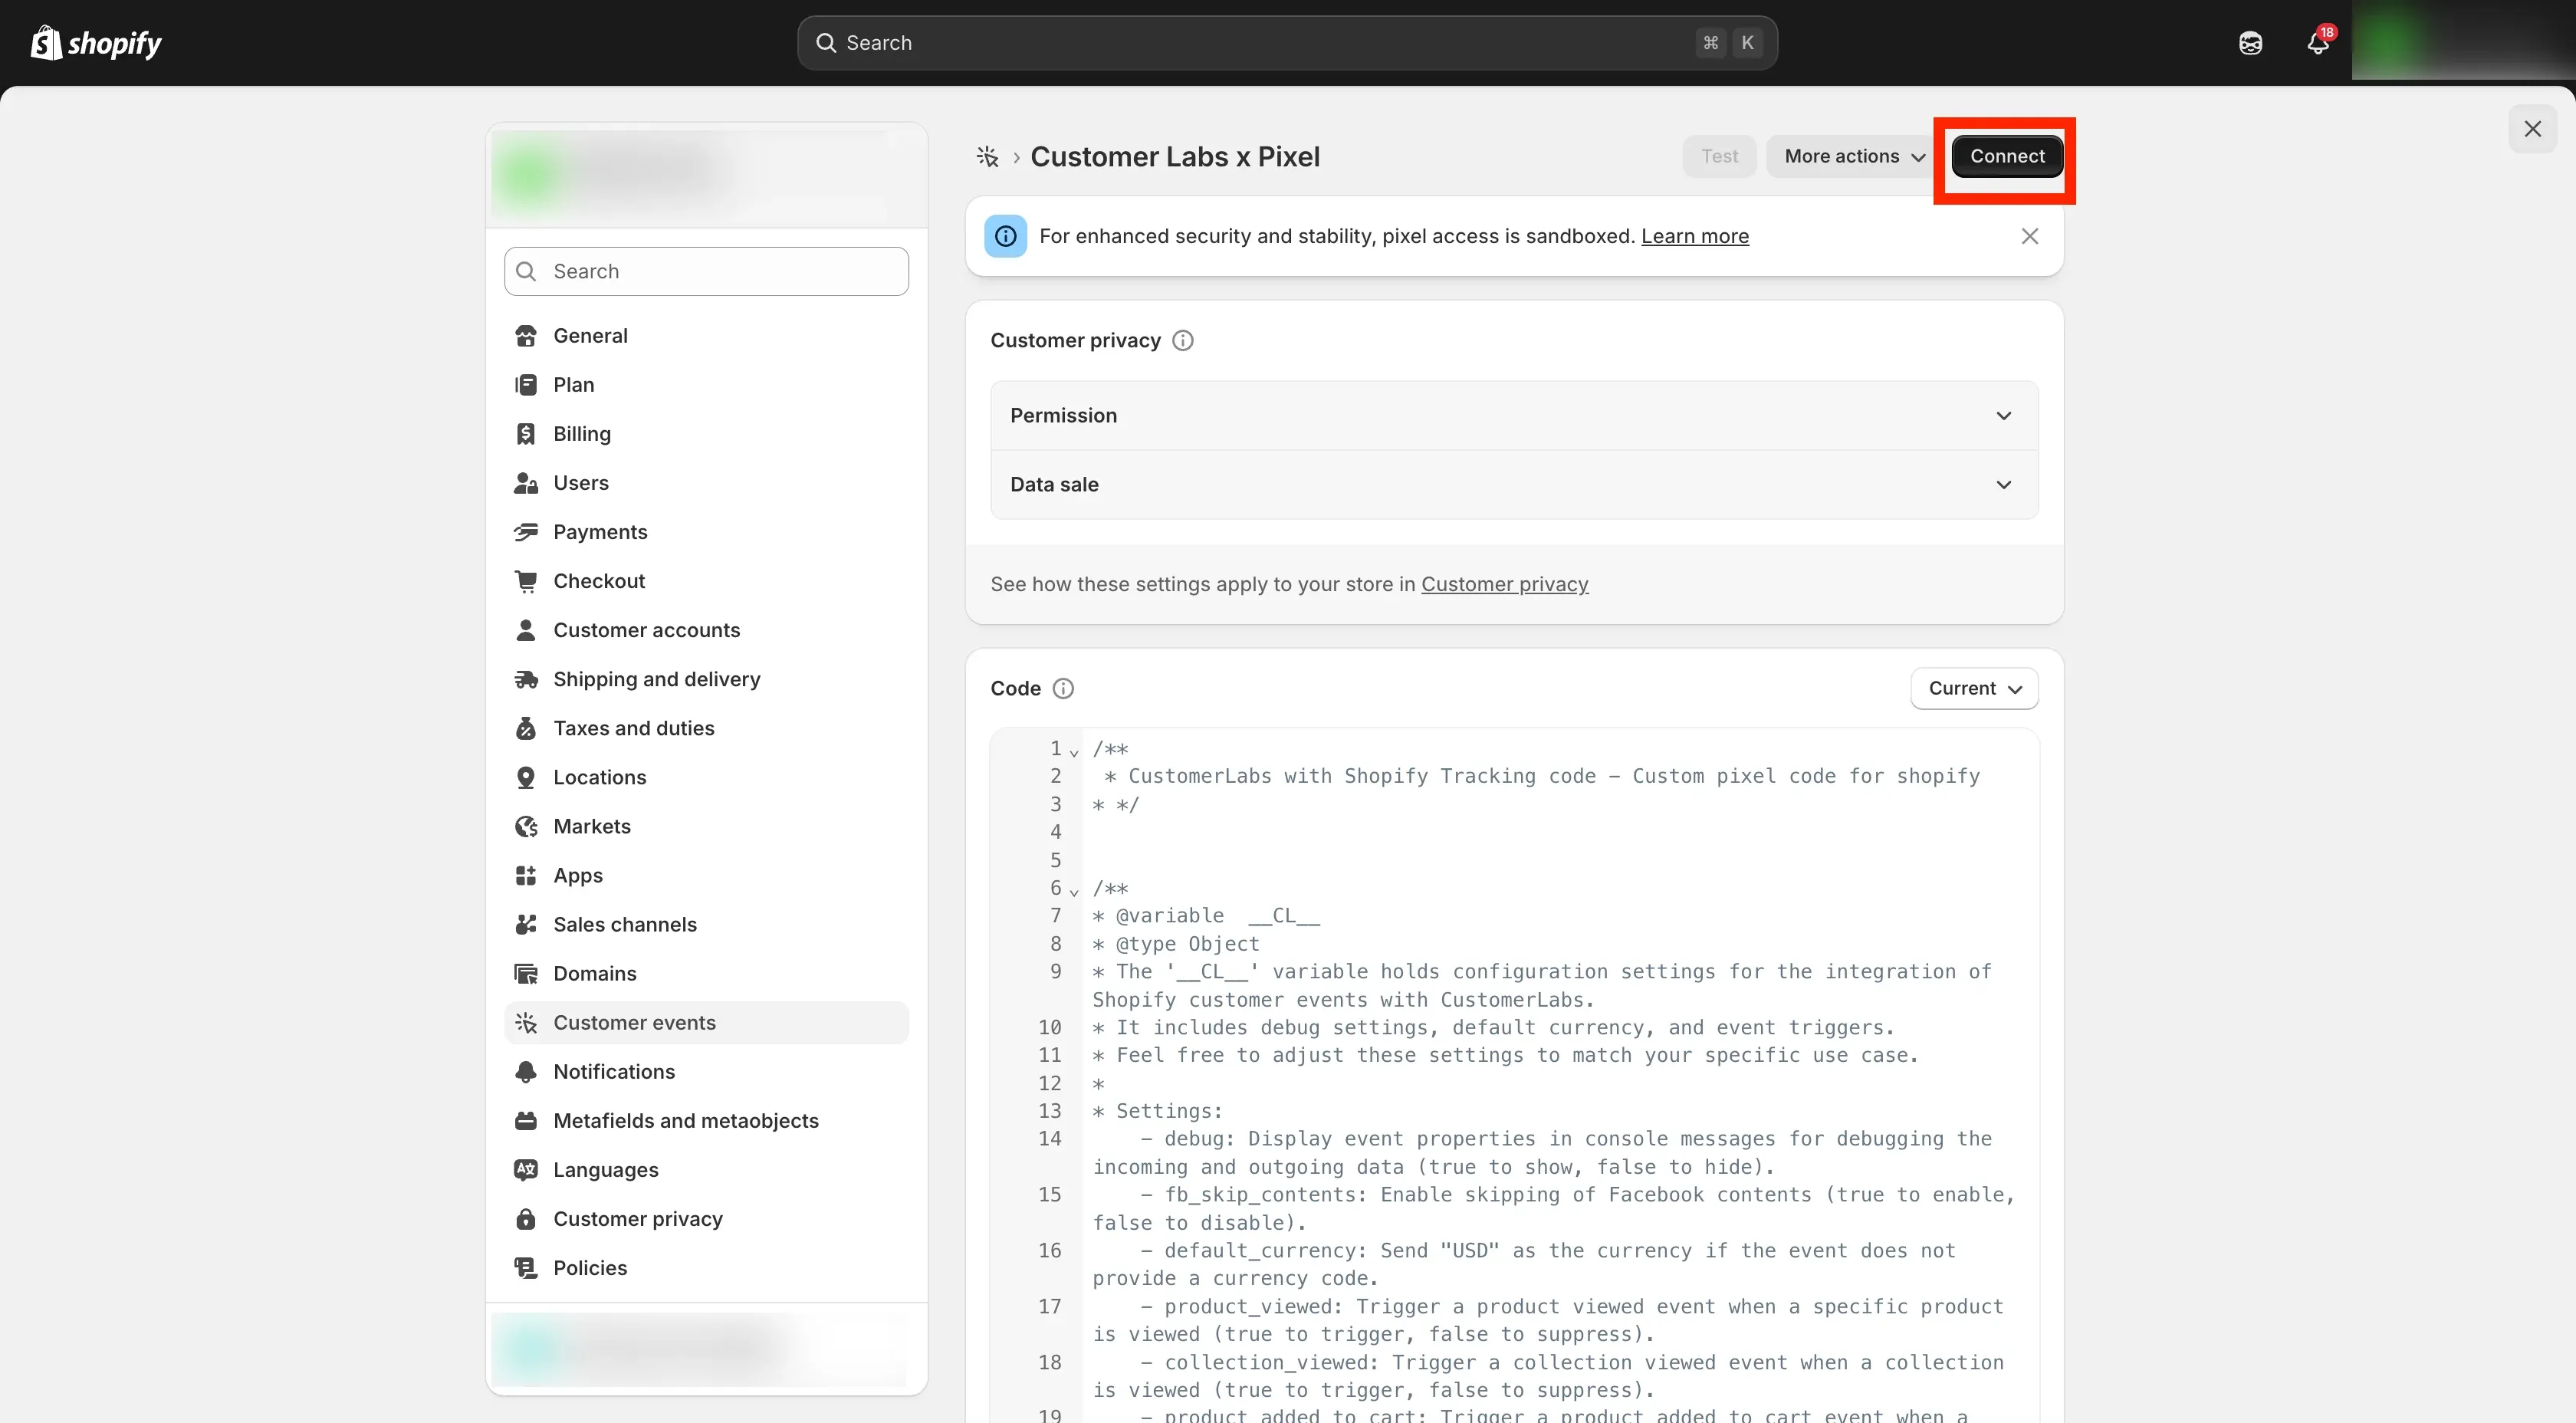
Task: Click code line 13 Settings comment
Action: click(x=1157, y=1111)
